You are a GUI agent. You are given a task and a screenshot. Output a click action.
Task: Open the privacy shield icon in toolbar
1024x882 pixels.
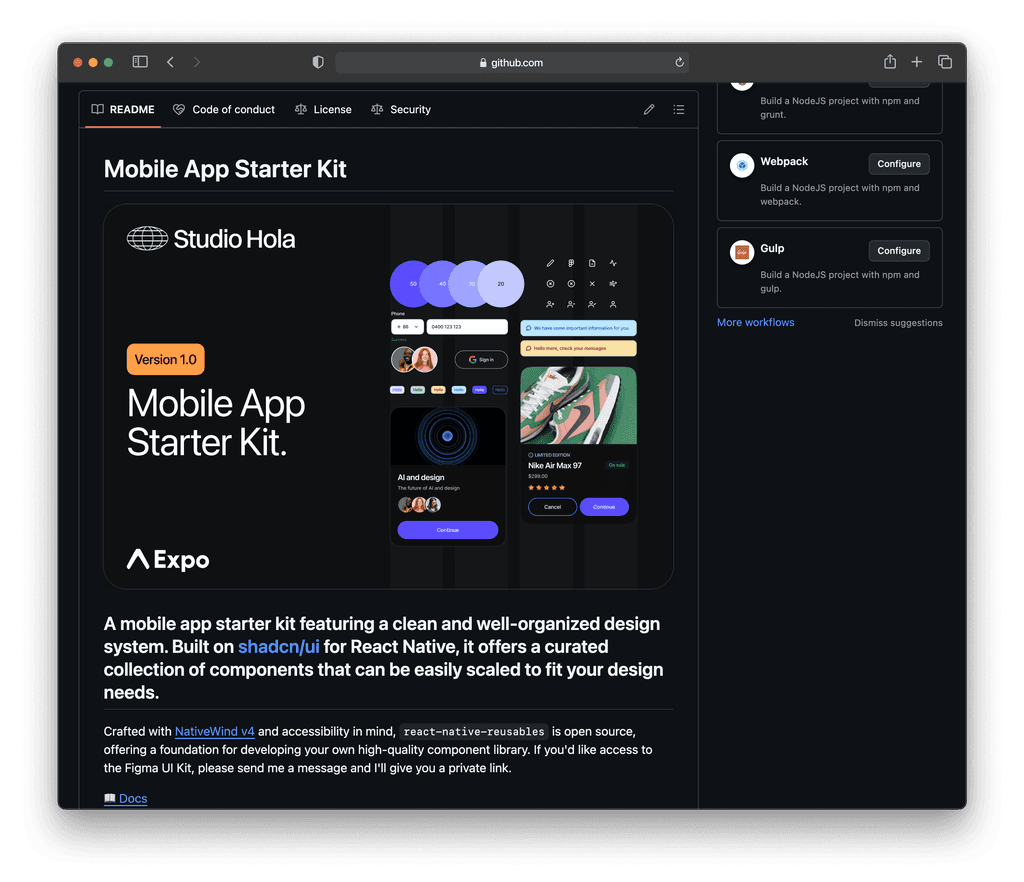pyautogui.click(x=318, y=62)
